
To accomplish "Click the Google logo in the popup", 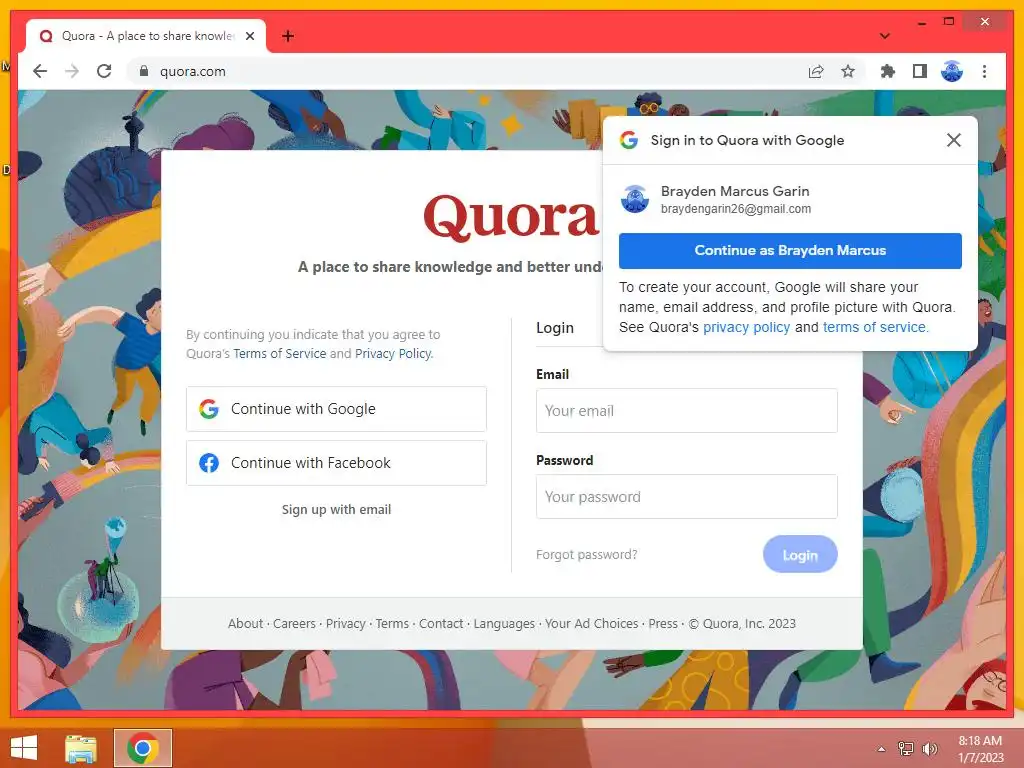I will click(629, 140).
